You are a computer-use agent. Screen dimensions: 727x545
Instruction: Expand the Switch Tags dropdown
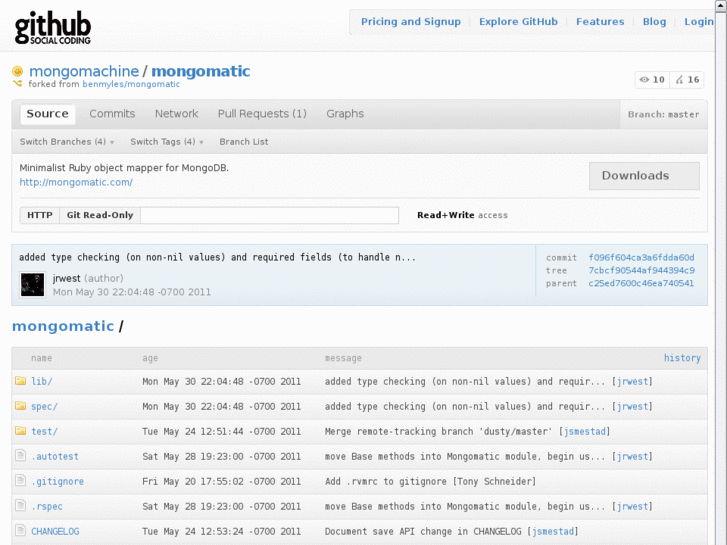(x=166, y=142)
